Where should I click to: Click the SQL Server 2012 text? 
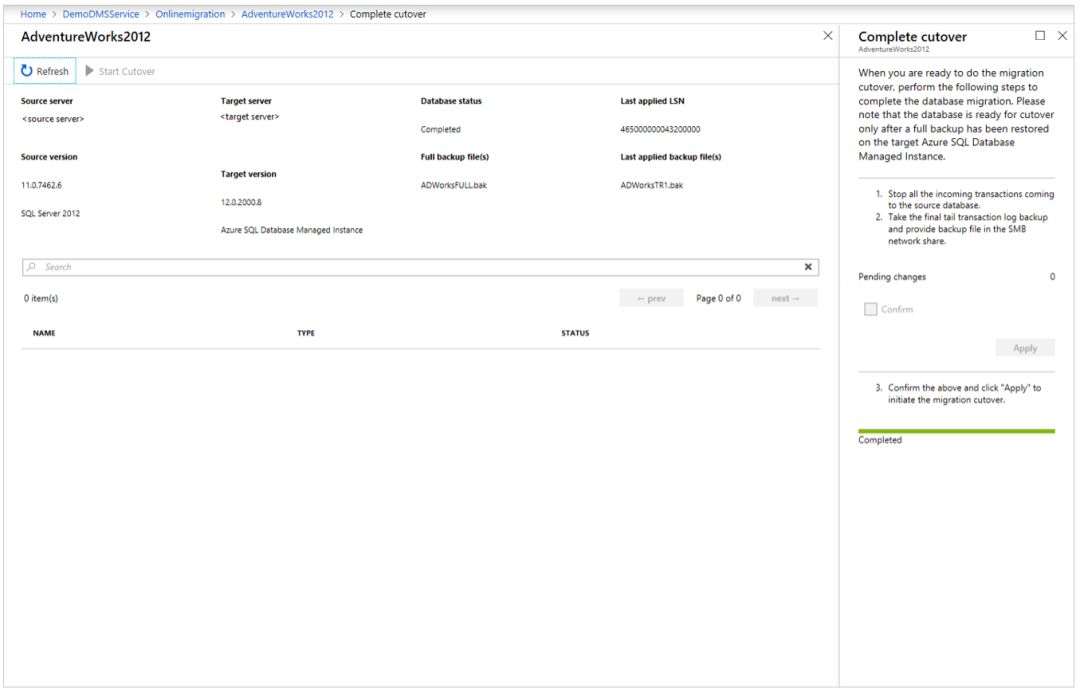pyautogui.click(x=50, y=214)
